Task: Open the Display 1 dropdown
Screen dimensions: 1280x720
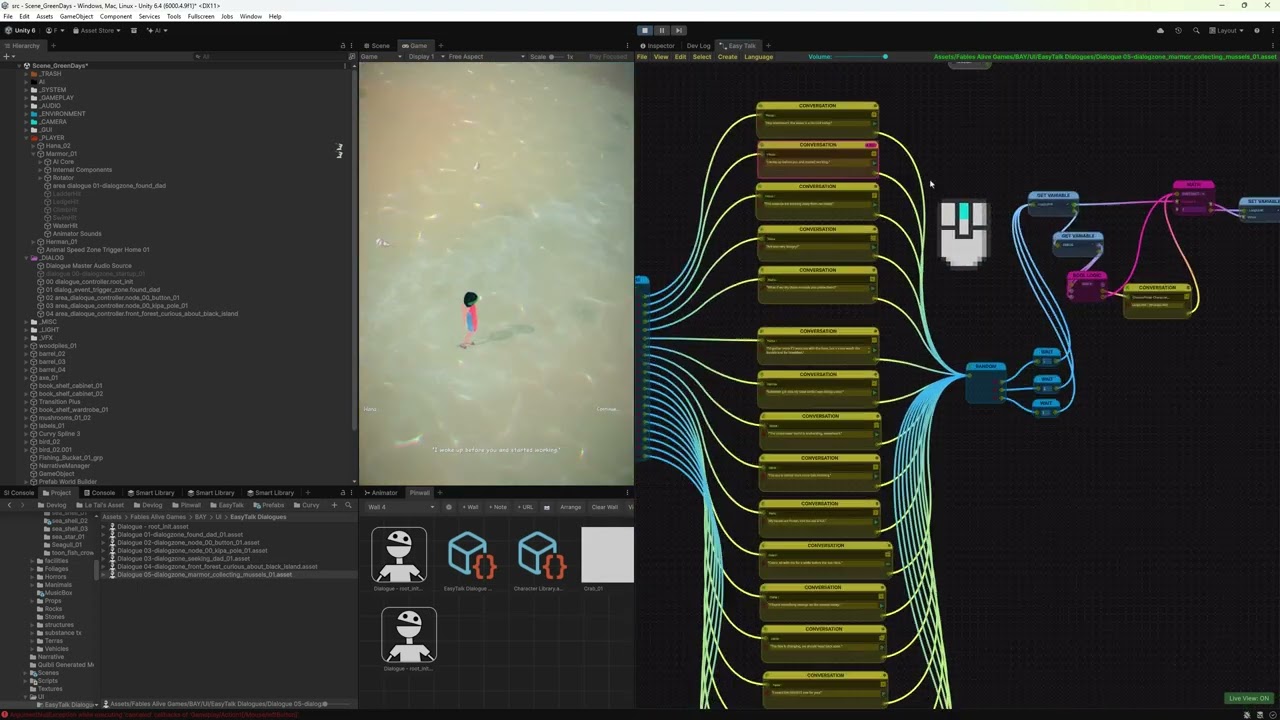Action: click(x=424, y=56)
